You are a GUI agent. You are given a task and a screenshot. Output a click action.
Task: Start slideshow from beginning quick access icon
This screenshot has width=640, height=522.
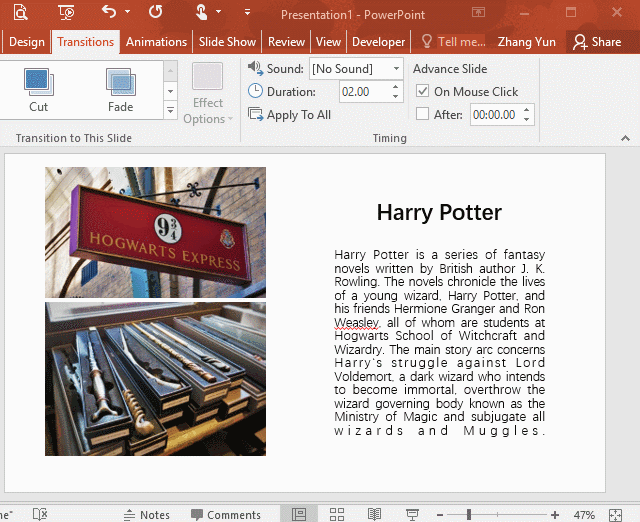coord(66,12)
